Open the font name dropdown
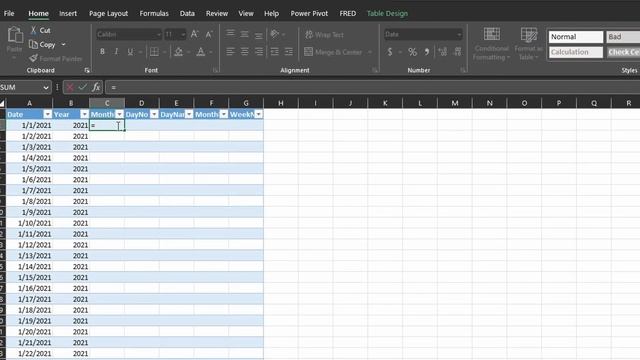The width and height of the screenshot is (640, 360). click(159, 35)
